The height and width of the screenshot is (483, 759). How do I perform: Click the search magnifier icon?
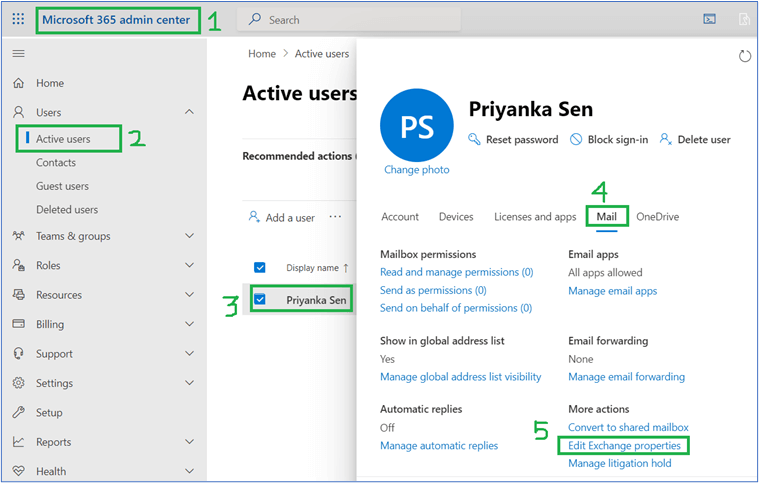pos(255,19)
